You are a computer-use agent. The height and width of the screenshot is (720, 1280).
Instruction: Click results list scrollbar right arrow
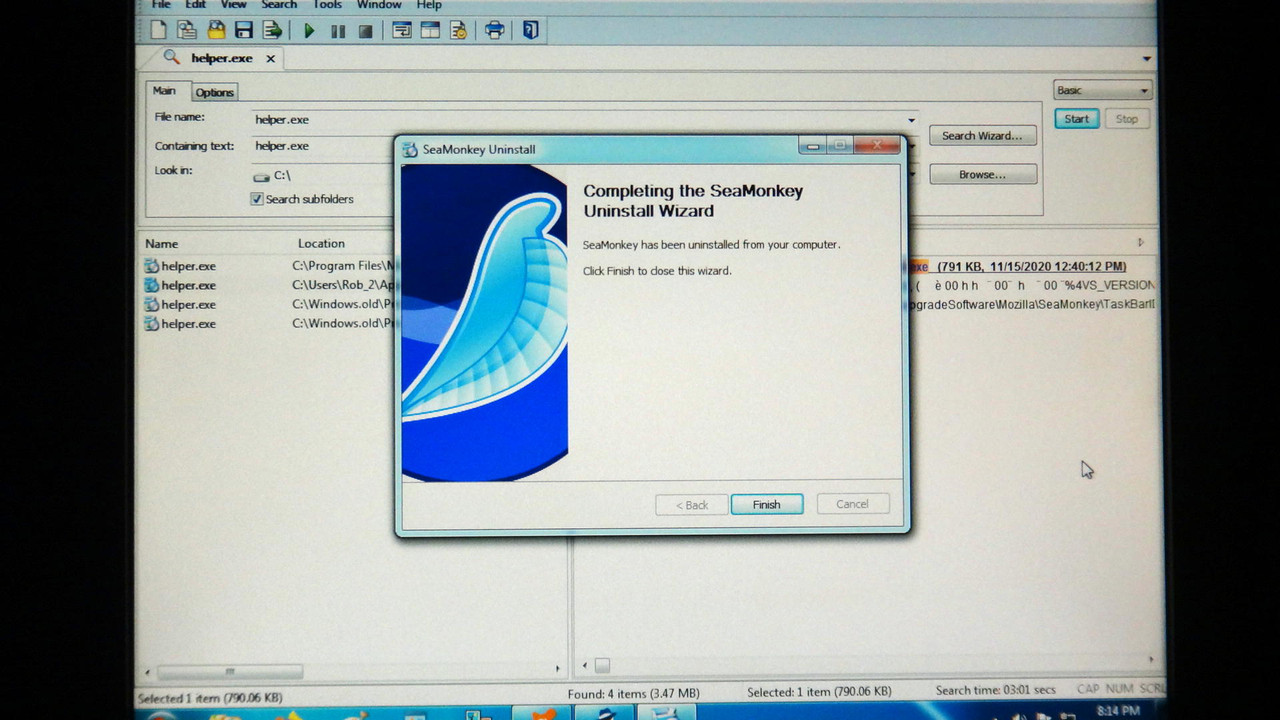558,668
